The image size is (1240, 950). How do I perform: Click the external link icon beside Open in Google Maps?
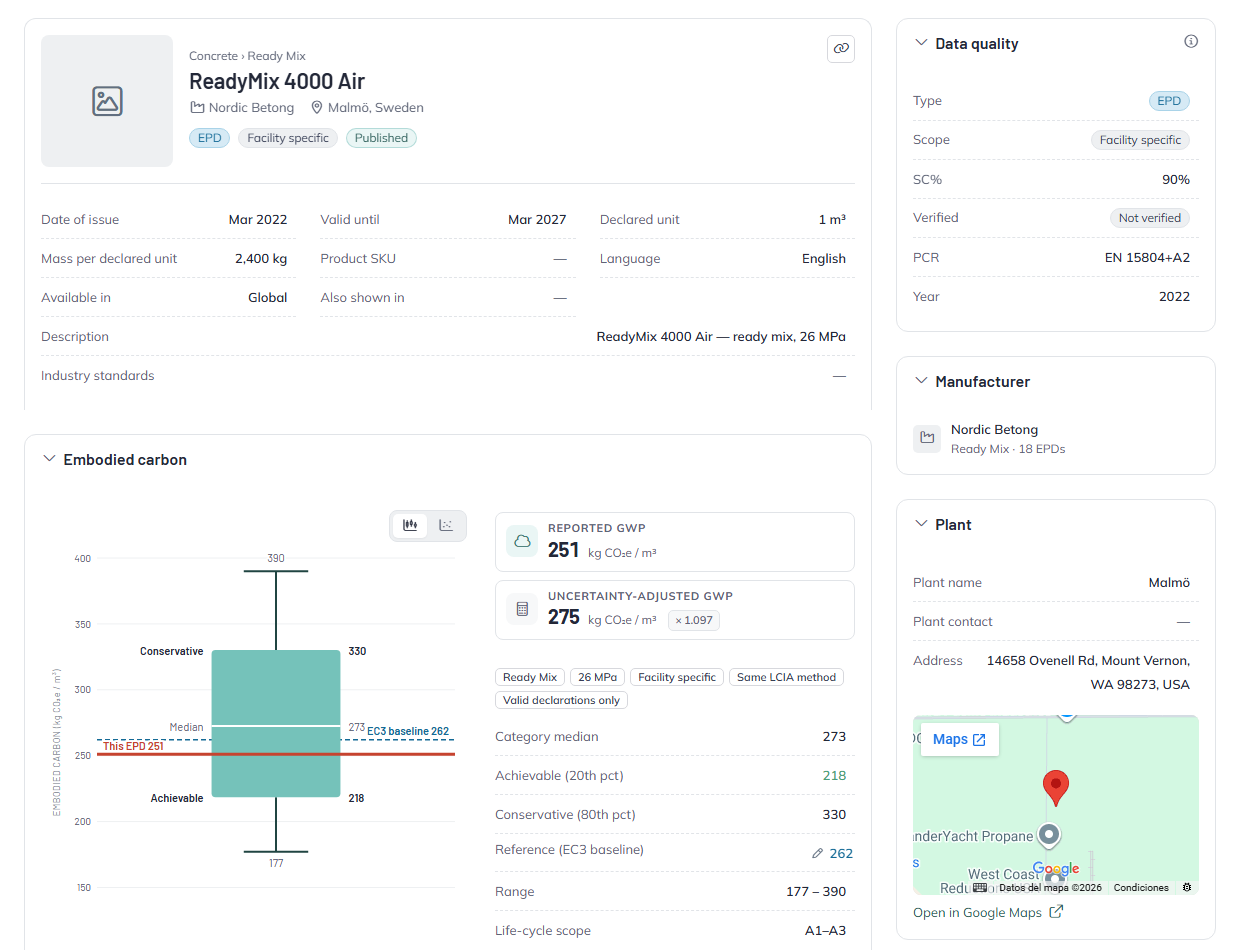(1055, 912)
